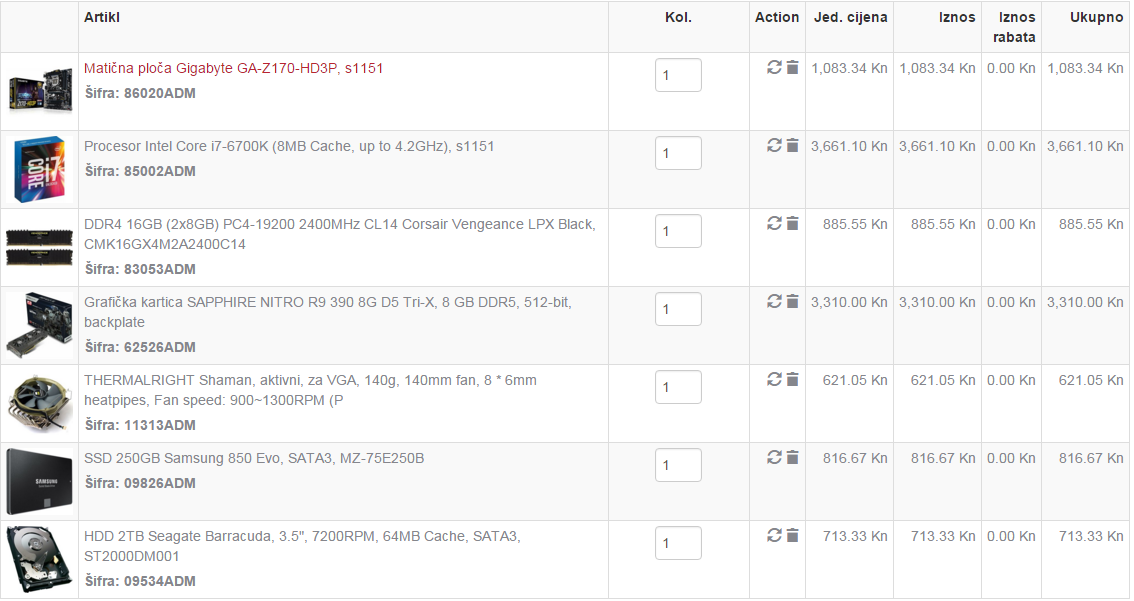Open the Samsung SSD product image
The image size is (1134, 601).
click(39, 480)
